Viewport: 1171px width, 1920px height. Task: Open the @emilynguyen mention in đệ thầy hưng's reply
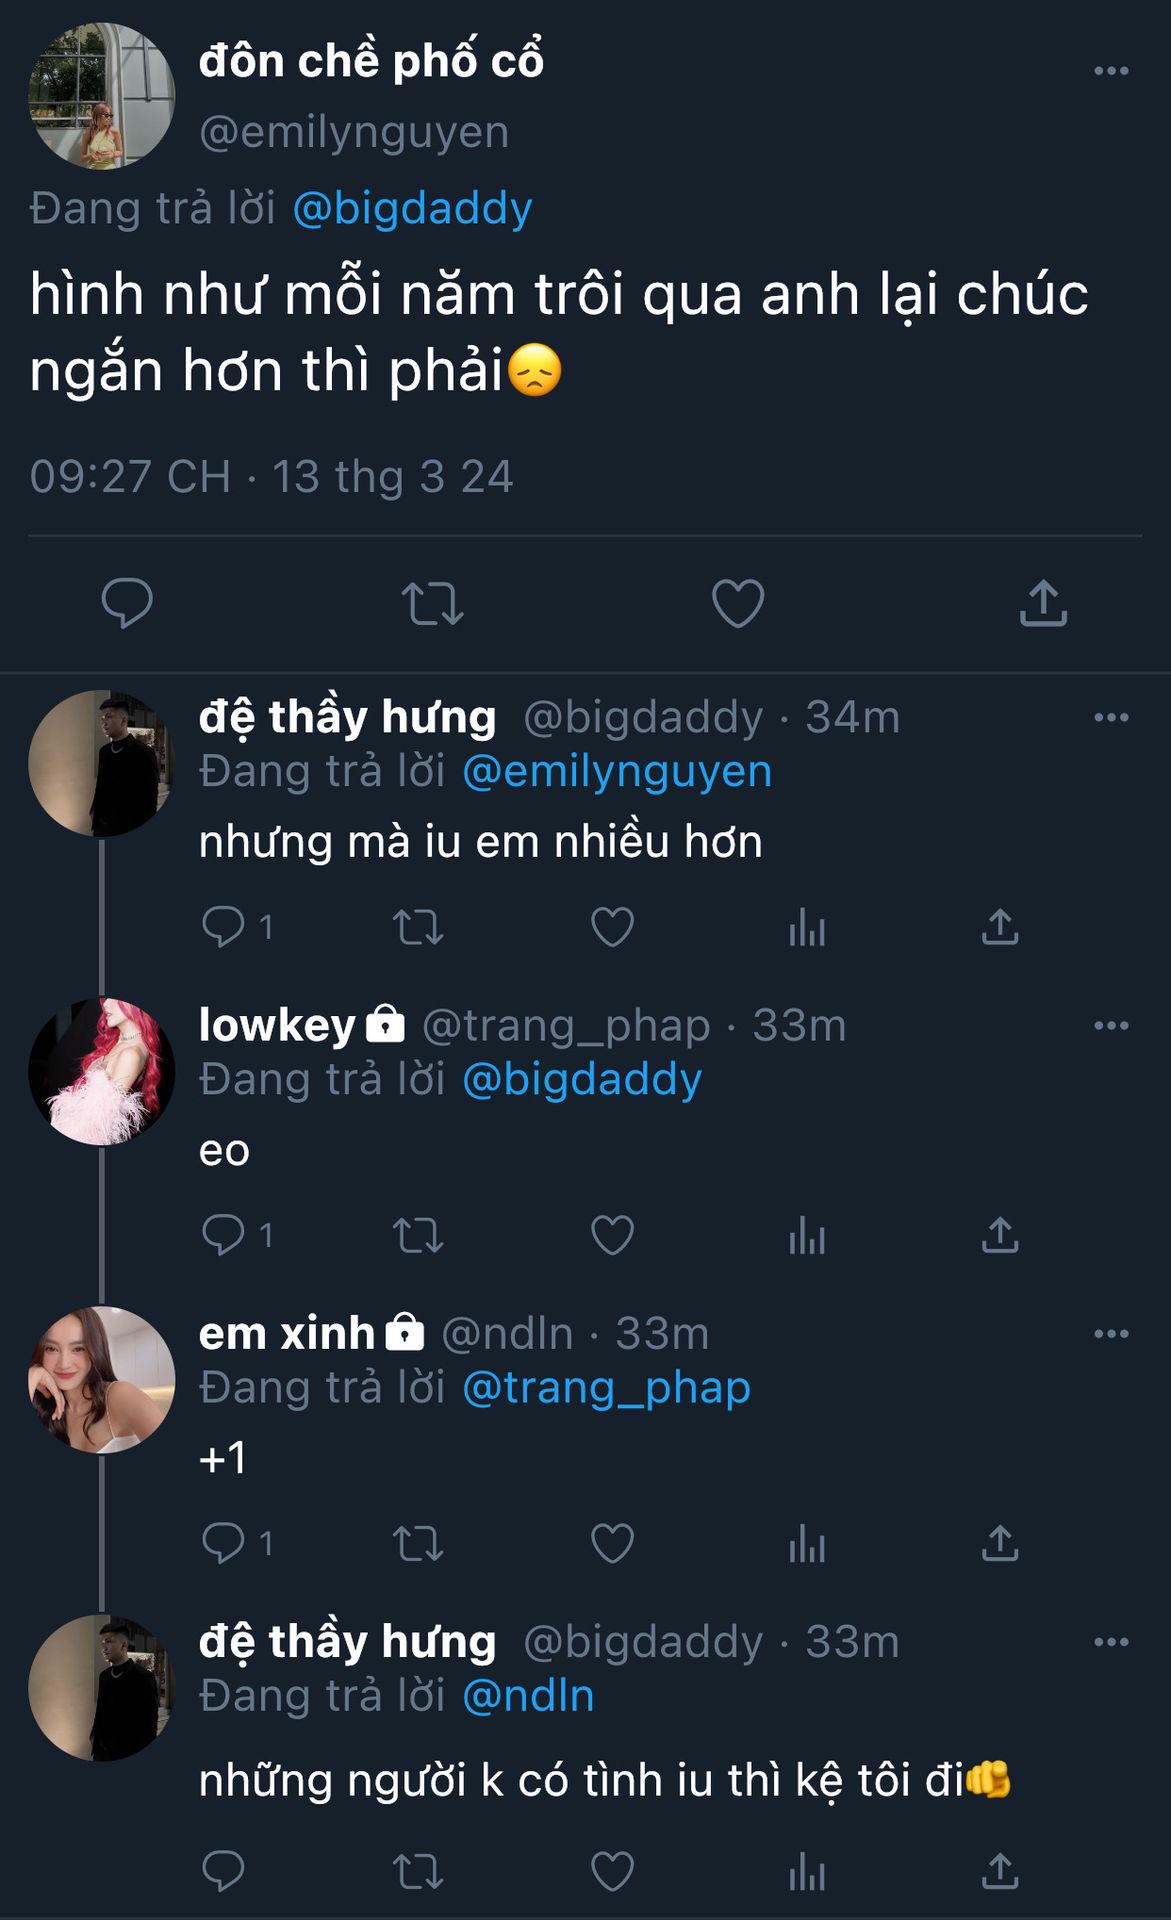click(617, 772)
